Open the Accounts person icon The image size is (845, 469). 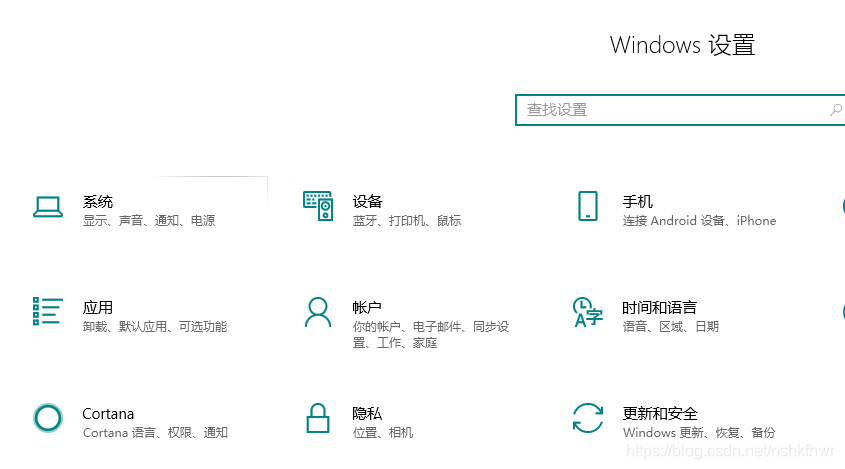pyautogui.click(x=318, y=312)
